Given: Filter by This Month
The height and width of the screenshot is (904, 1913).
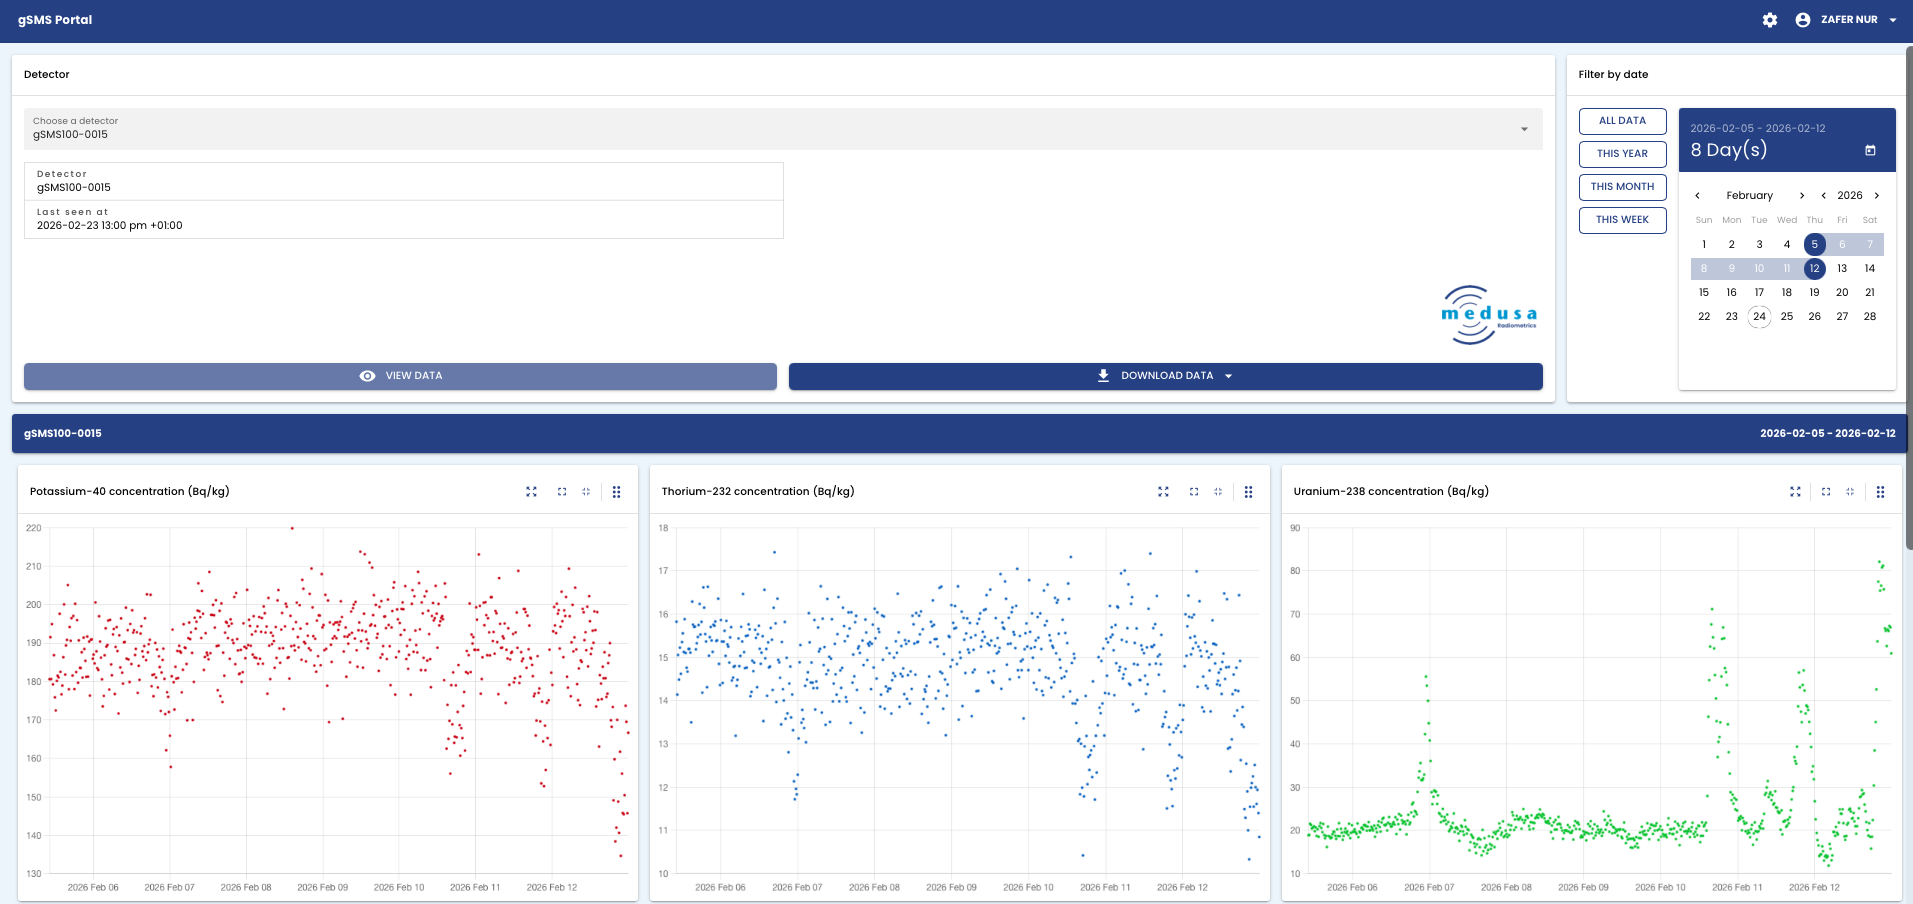Looking at the screenshot, I should 1622,187.
